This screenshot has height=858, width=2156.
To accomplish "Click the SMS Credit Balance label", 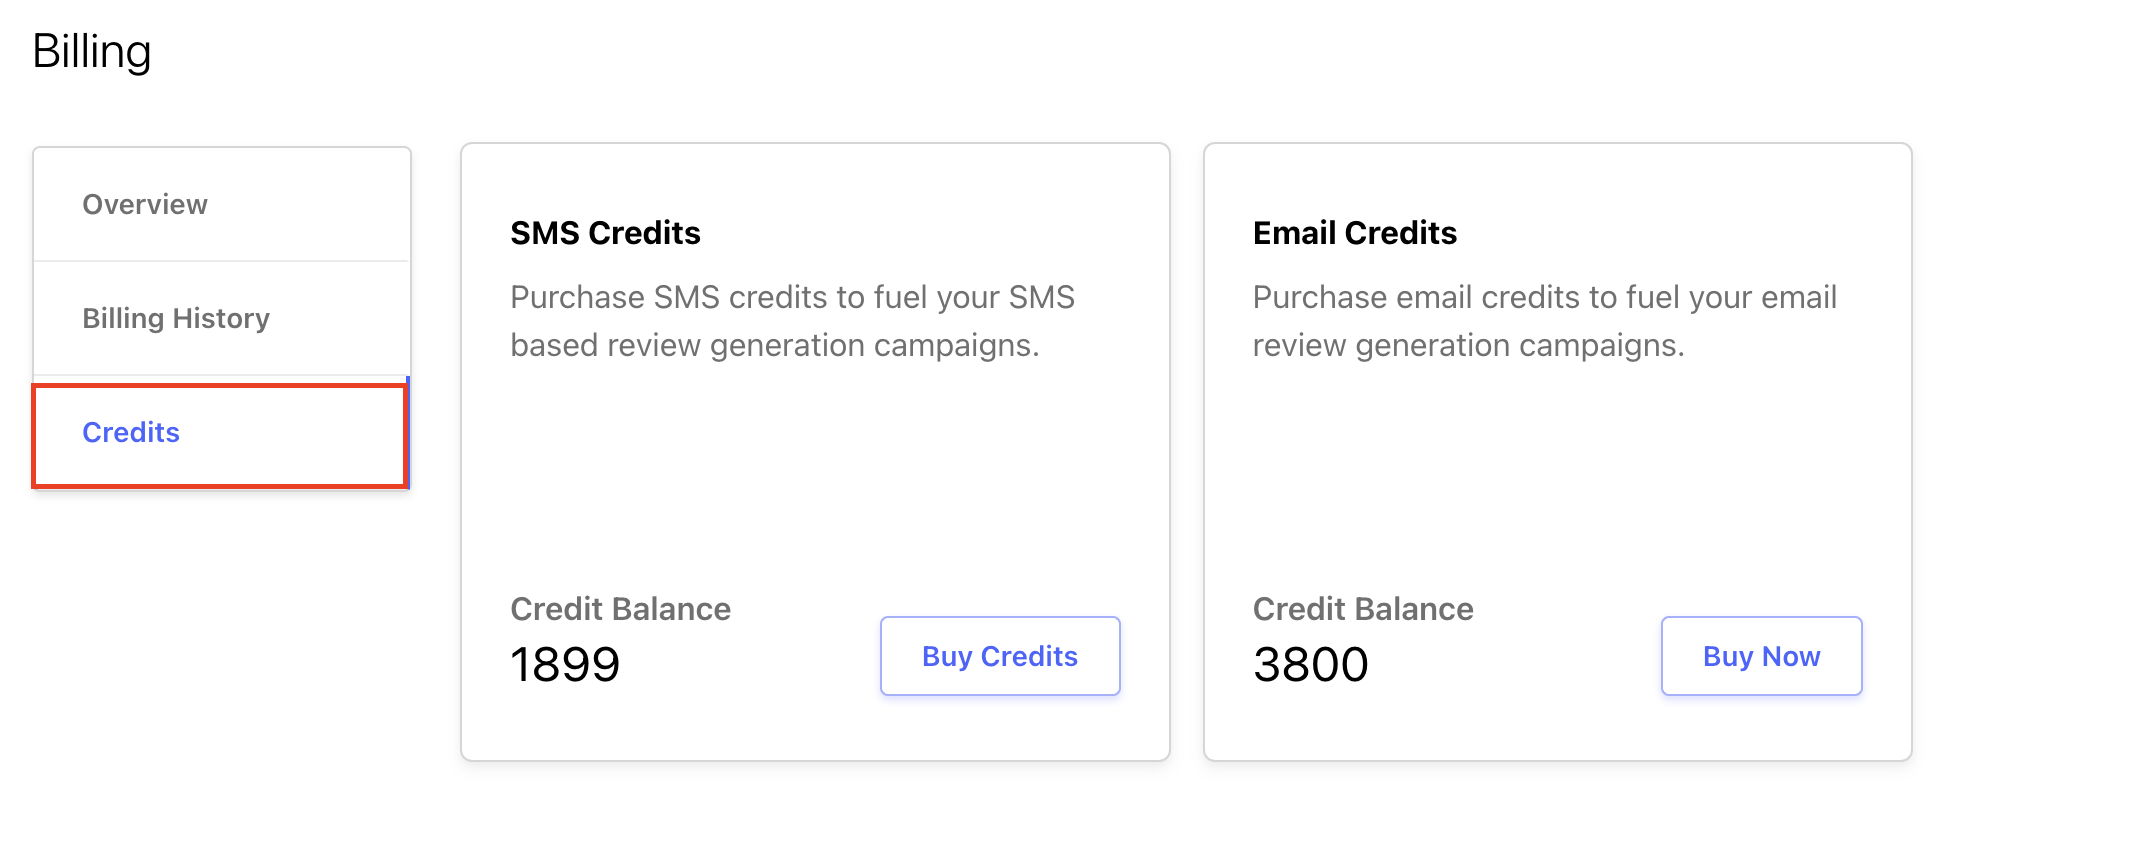I will coord(620,609).
